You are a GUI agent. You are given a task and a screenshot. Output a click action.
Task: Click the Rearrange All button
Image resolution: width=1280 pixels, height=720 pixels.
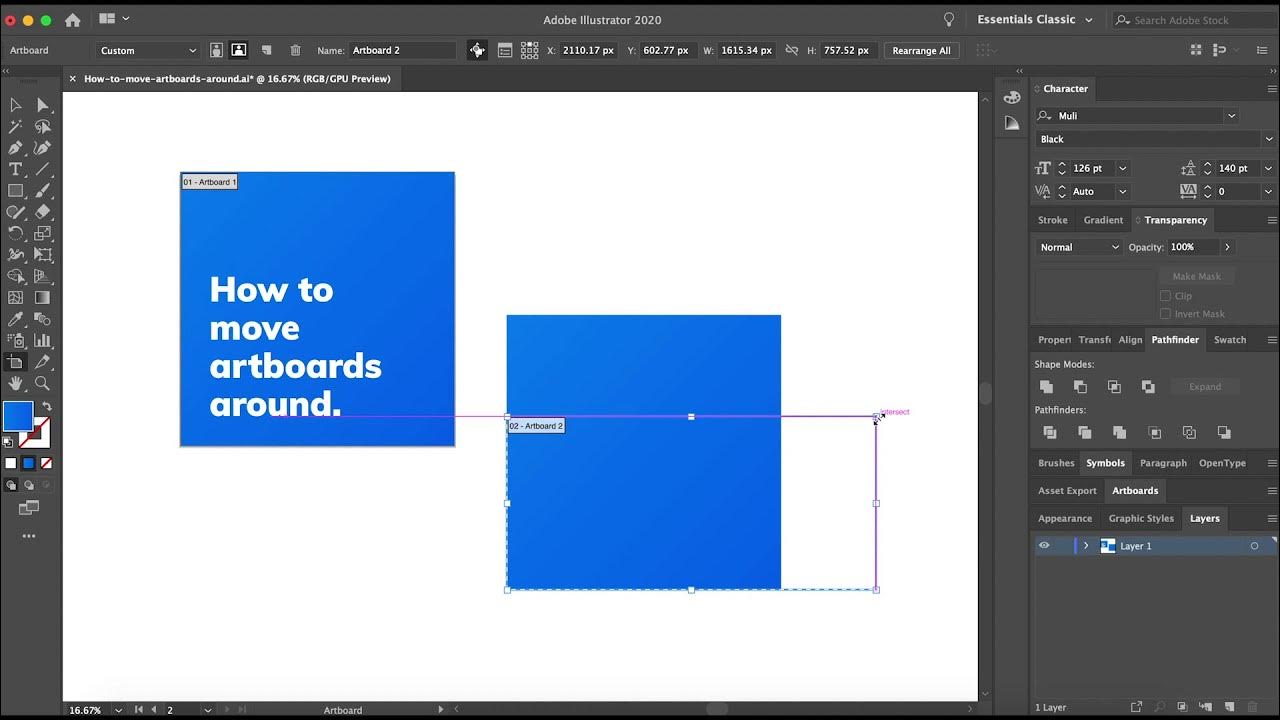tap(921, 50)
